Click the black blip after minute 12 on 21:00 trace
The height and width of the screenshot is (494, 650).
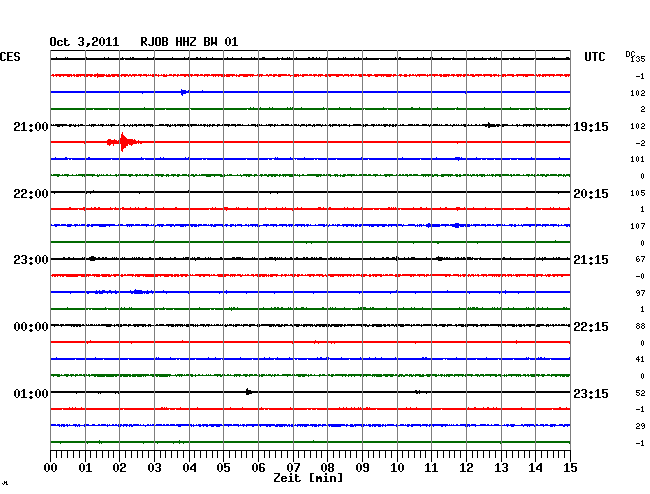click(491, 125)
